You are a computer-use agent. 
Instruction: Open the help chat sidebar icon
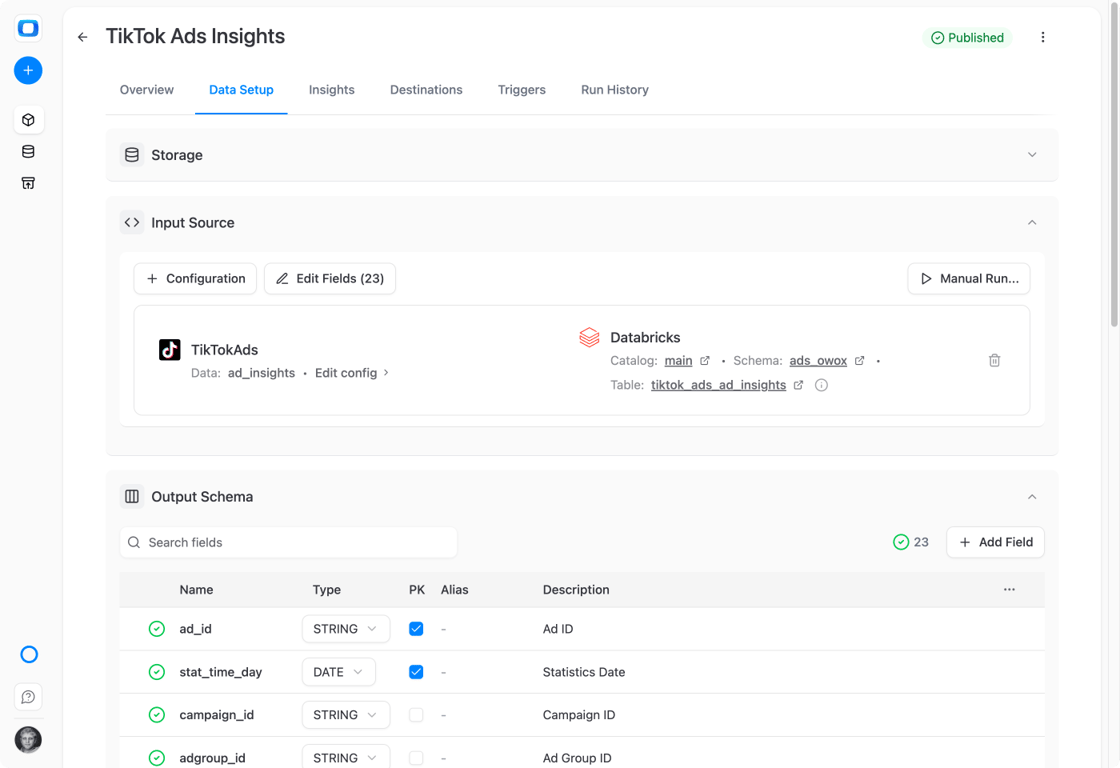(29, 697)
